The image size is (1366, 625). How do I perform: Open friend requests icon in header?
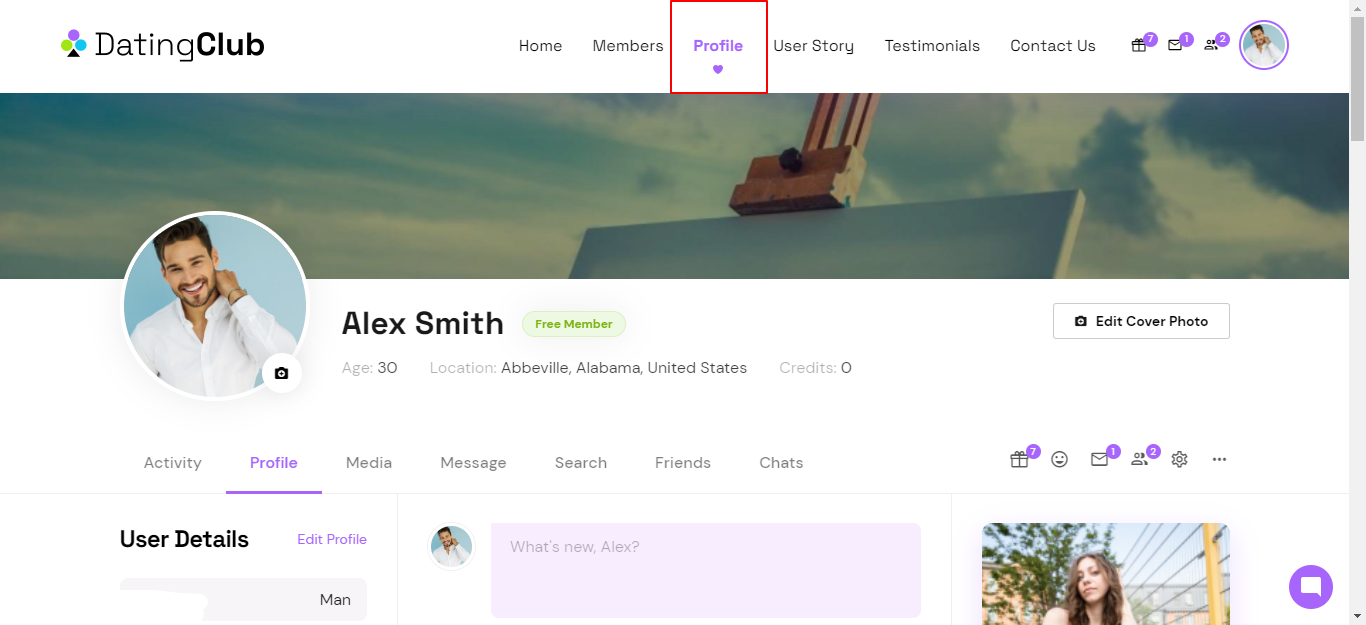pyautogui.click(x=1211, y=45)
